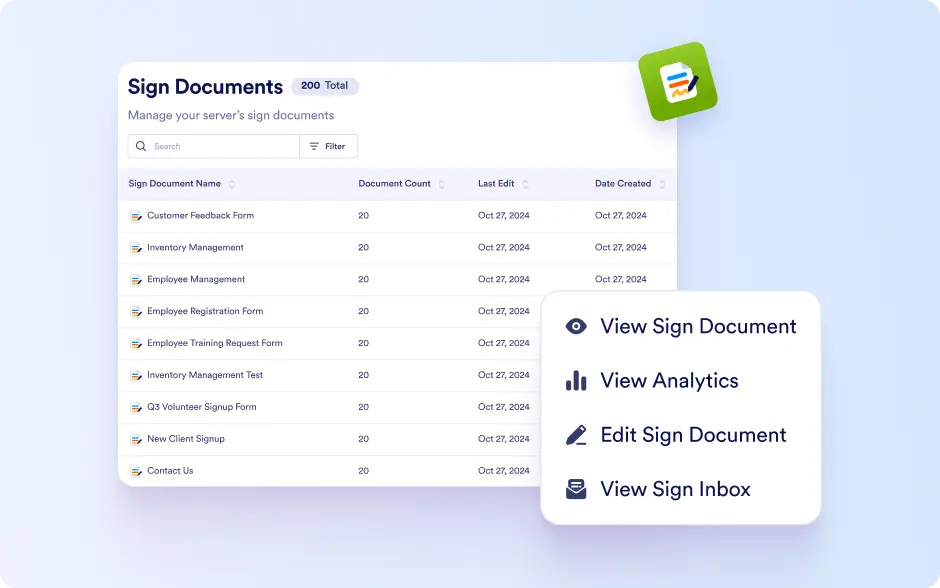Viewport: 940px width, 588px height.
Task: Click Date Created value of Employee Management
Action: pyautogui.click(x=620, y=279)
